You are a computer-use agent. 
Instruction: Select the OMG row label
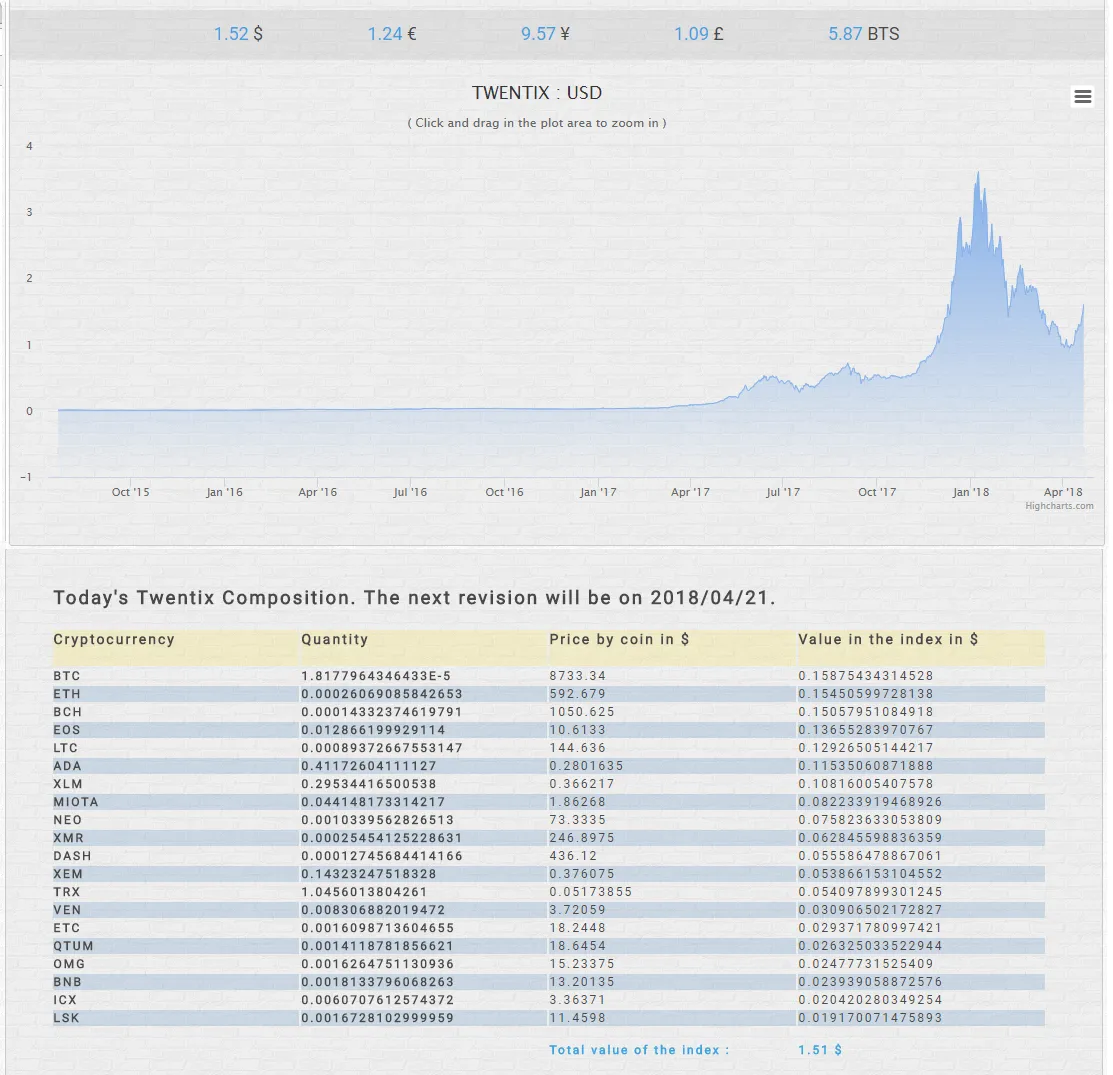click(x=69, y=964)
